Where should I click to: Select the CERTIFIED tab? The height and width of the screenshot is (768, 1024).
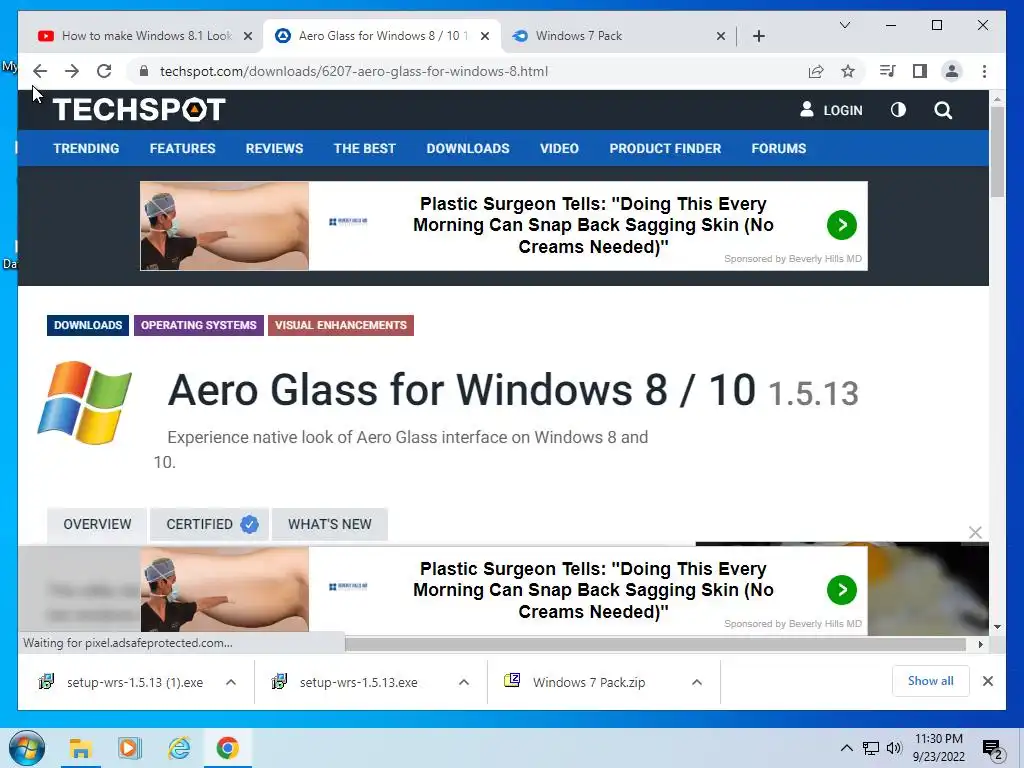pyautogui.click(x=210, y=524)
